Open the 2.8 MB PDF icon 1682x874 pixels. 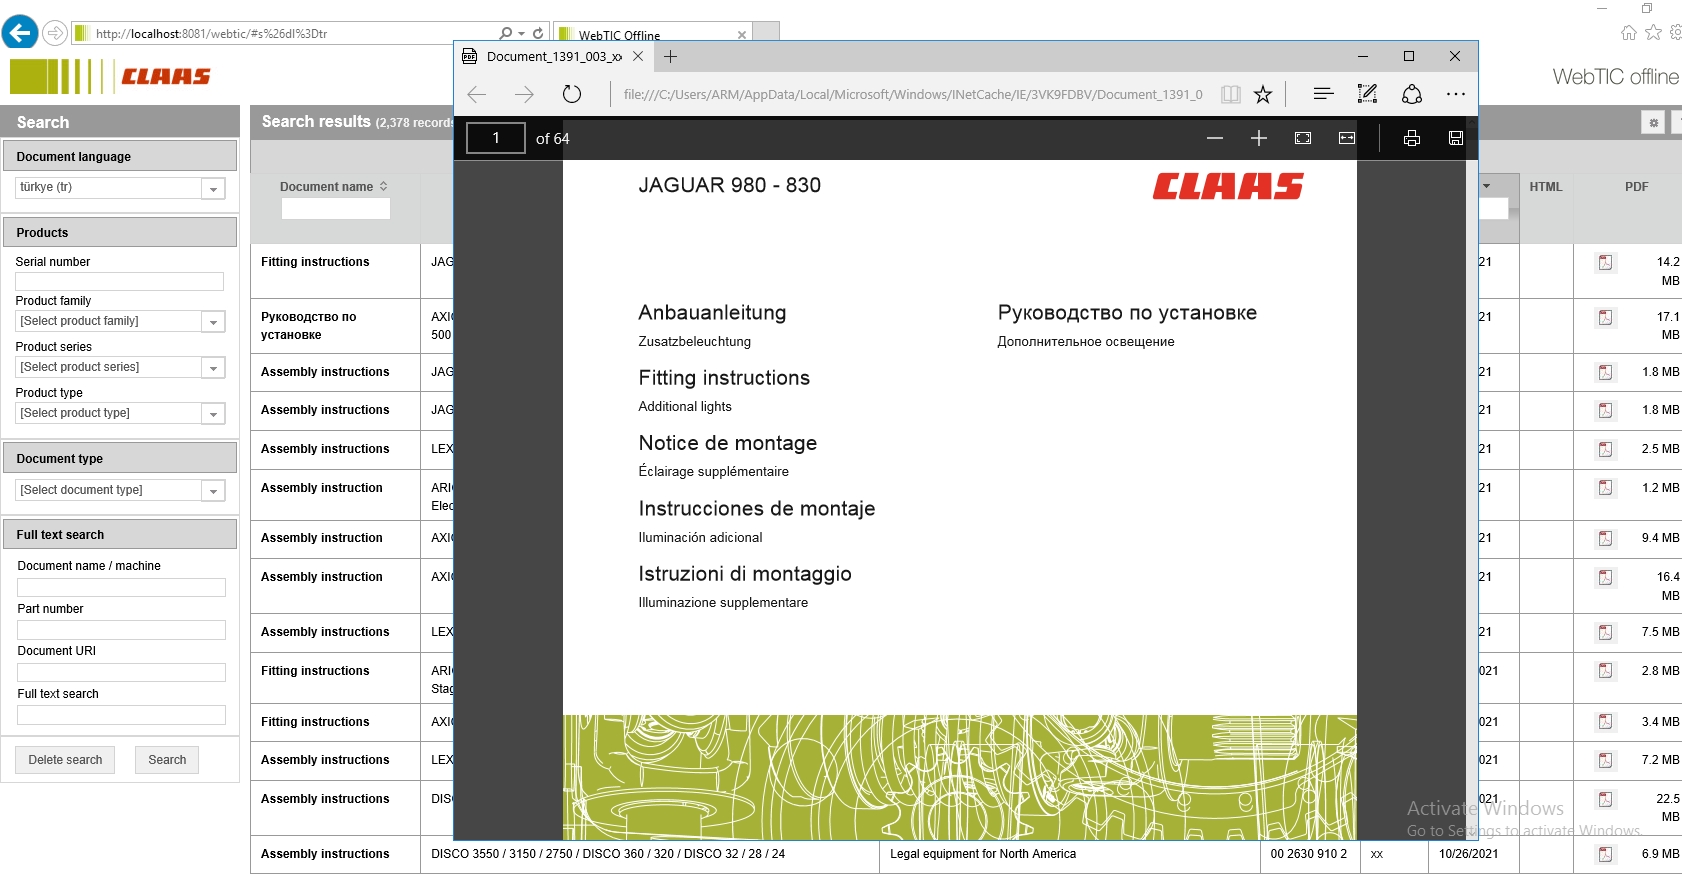click(1605, 671)
